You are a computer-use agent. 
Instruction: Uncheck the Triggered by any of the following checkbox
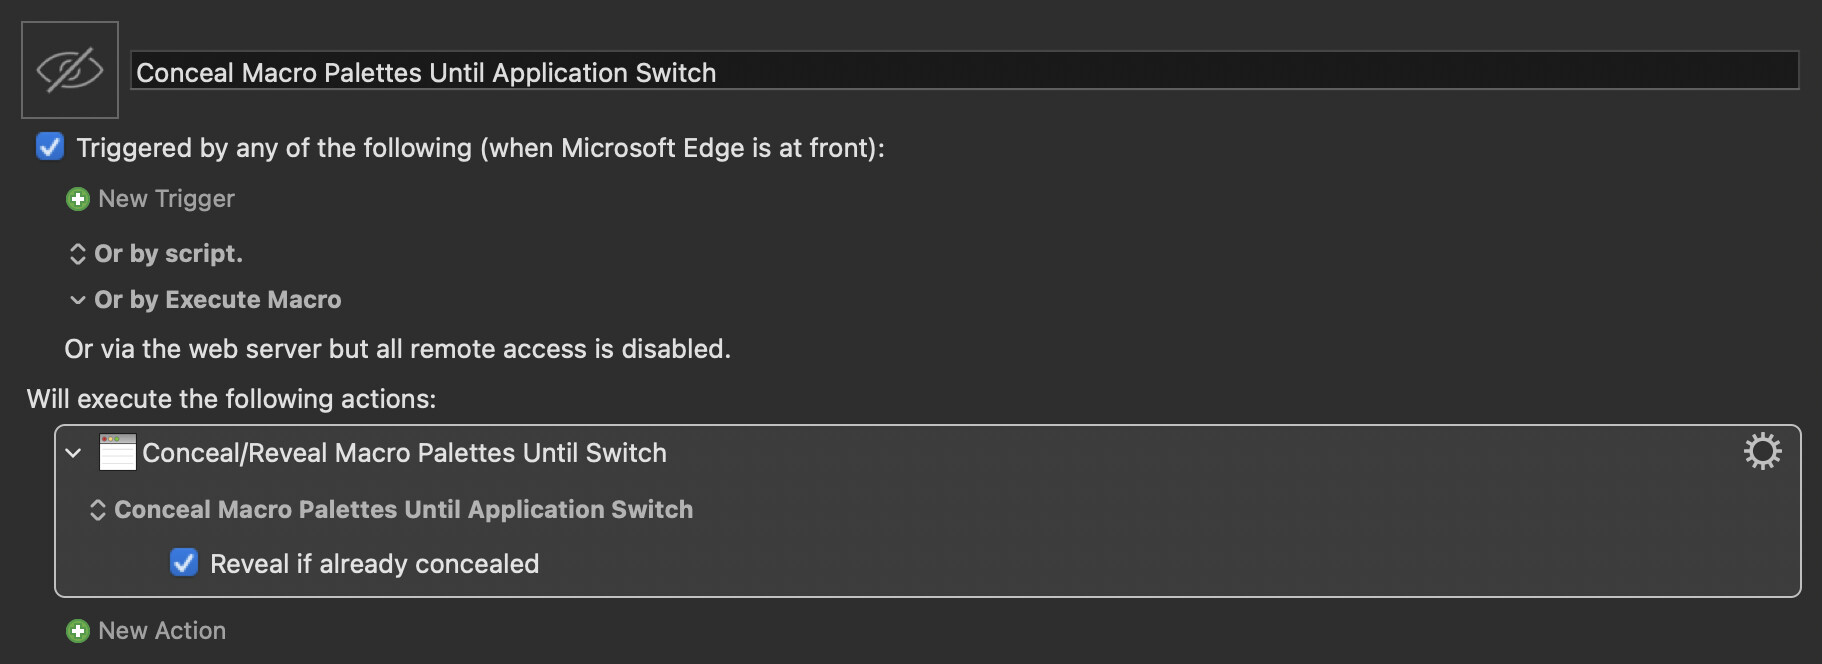[50, 147]
